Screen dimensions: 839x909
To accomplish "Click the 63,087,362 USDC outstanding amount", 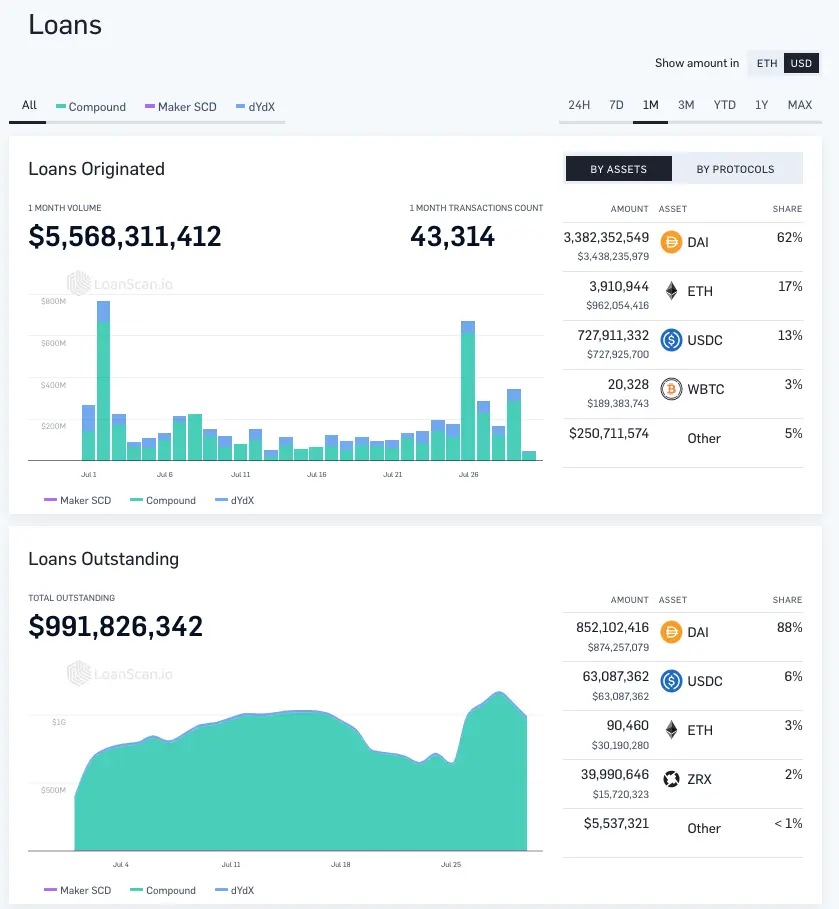I will click(x=615, y=677).
